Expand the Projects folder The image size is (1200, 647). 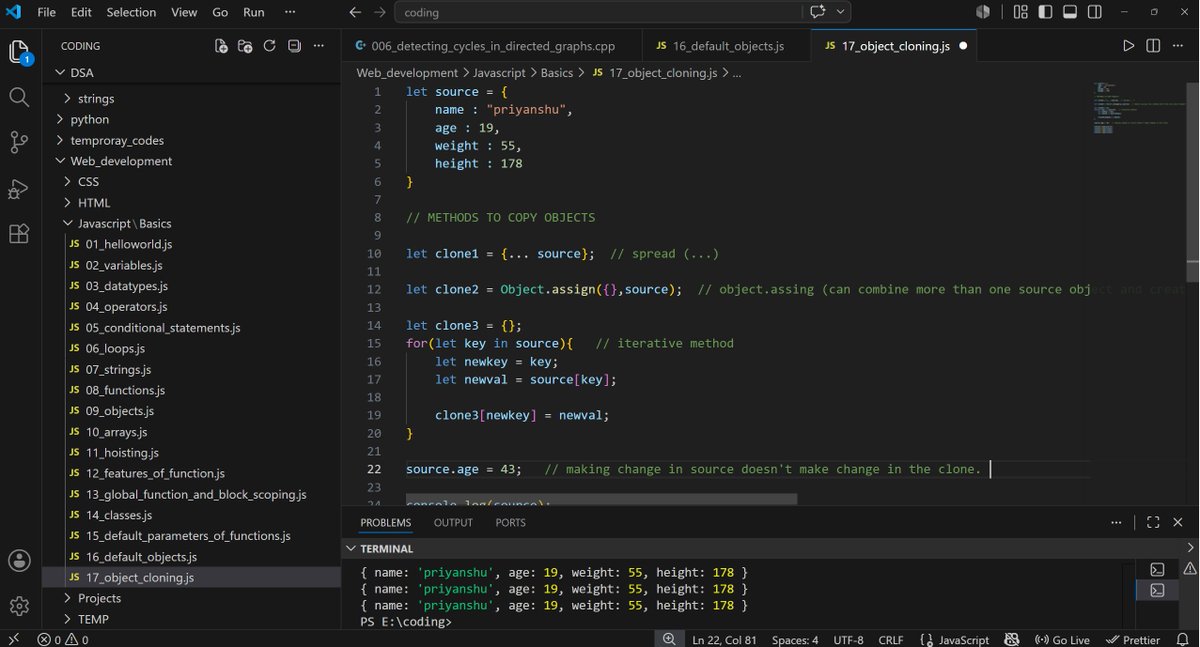(99, 598)
